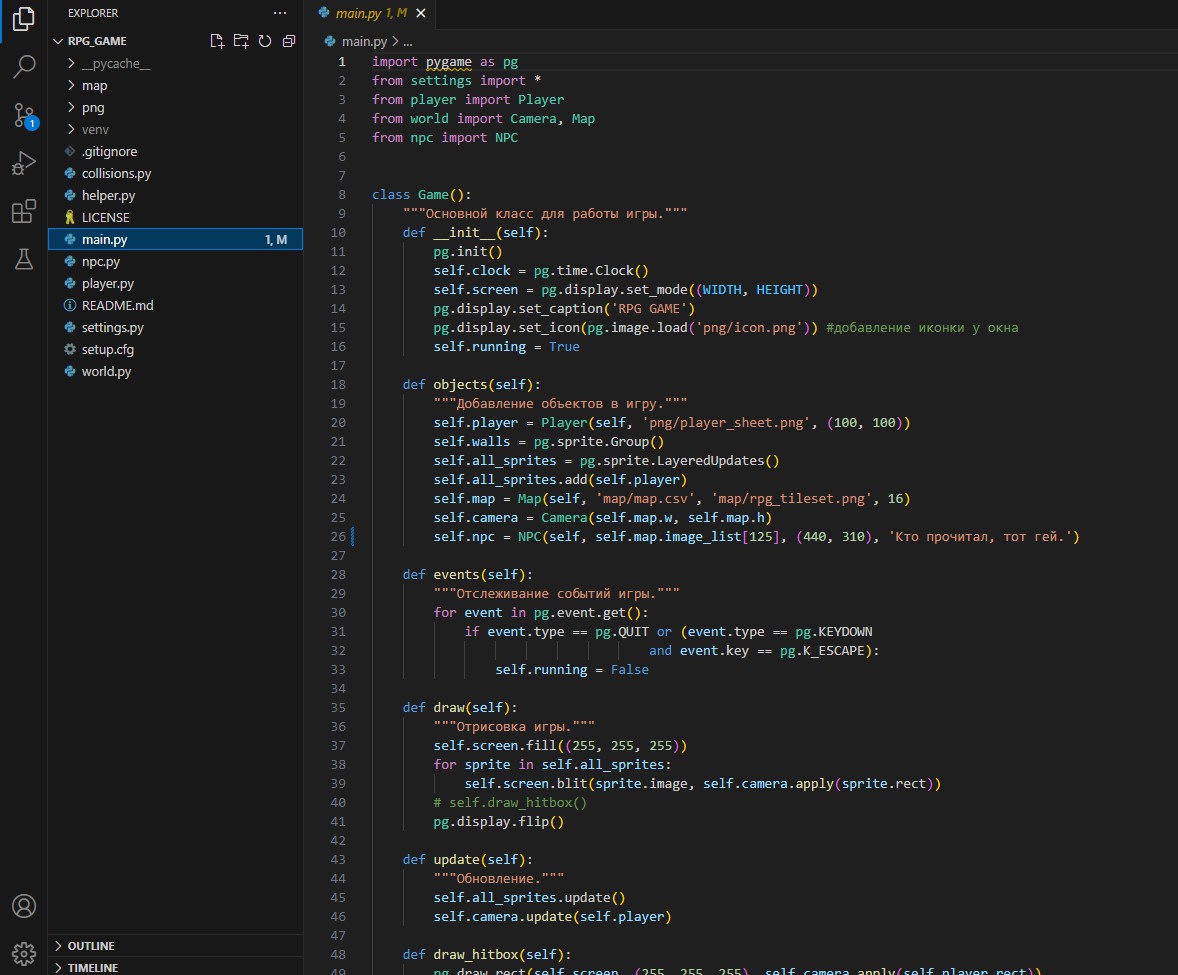Open Run and Debug view
The image size is (1178, 975).
pyautogui.click(x=24, y=163)
